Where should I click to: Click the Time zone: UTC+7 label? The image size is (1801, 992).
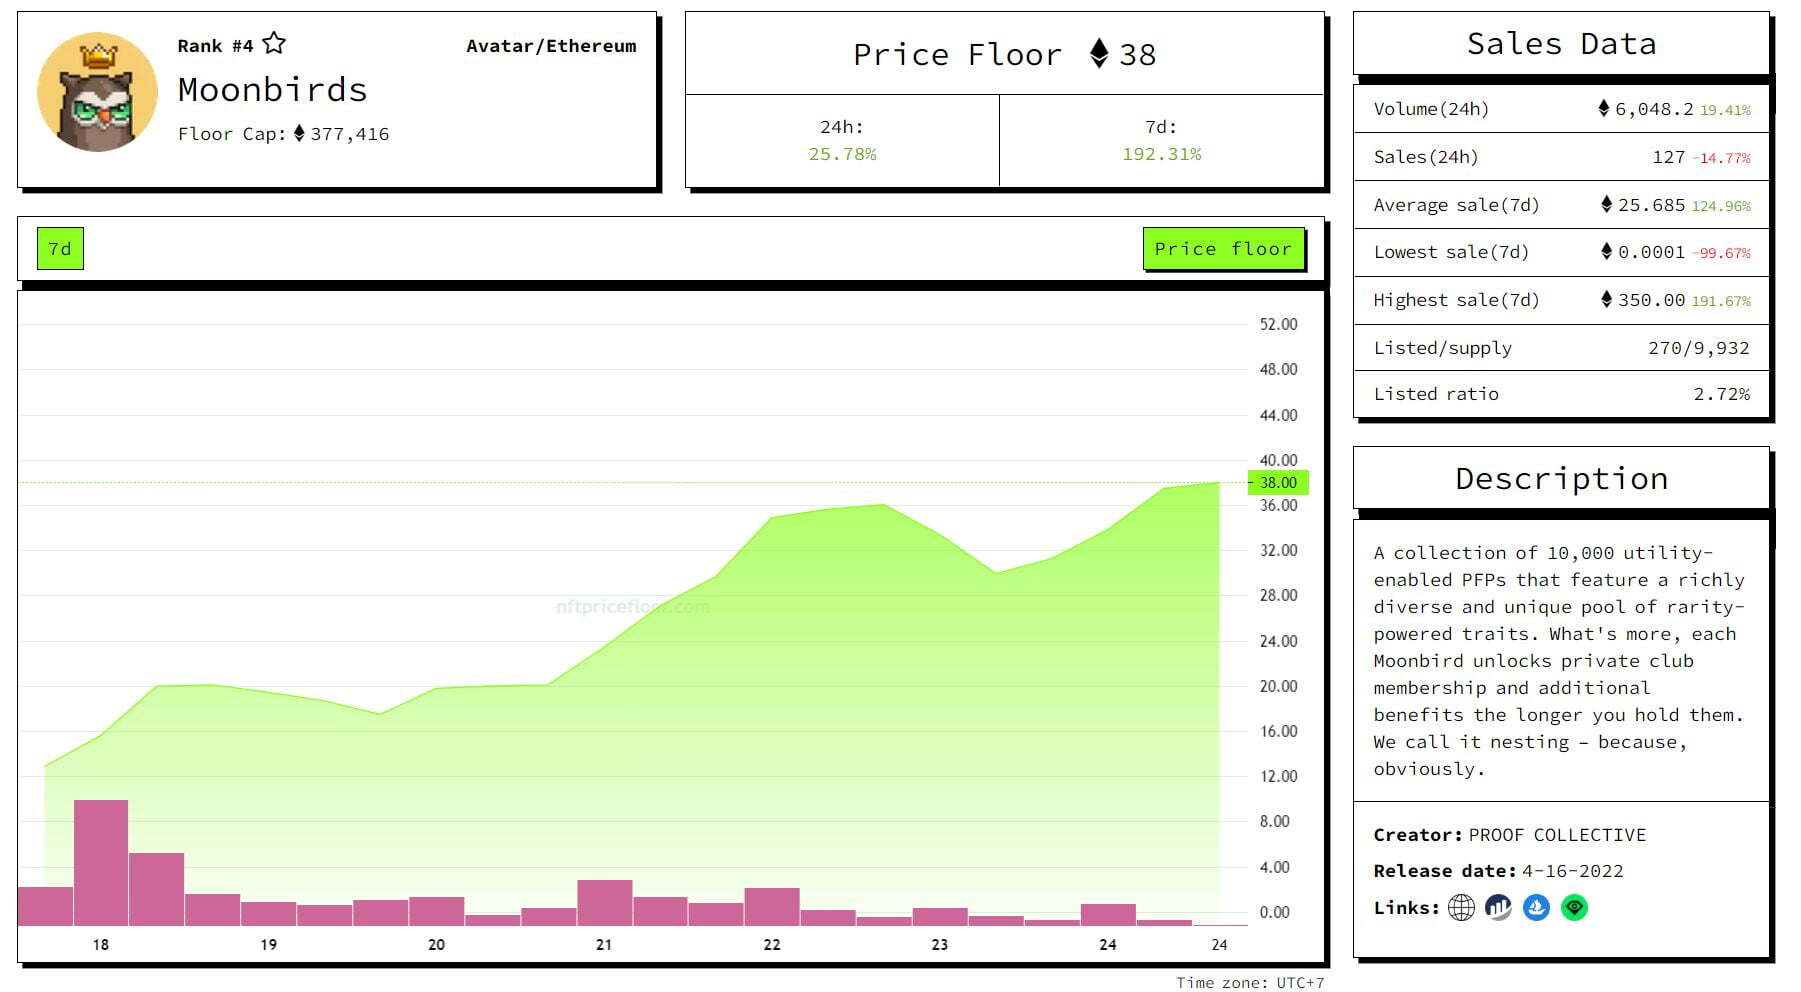point(1250,982)
